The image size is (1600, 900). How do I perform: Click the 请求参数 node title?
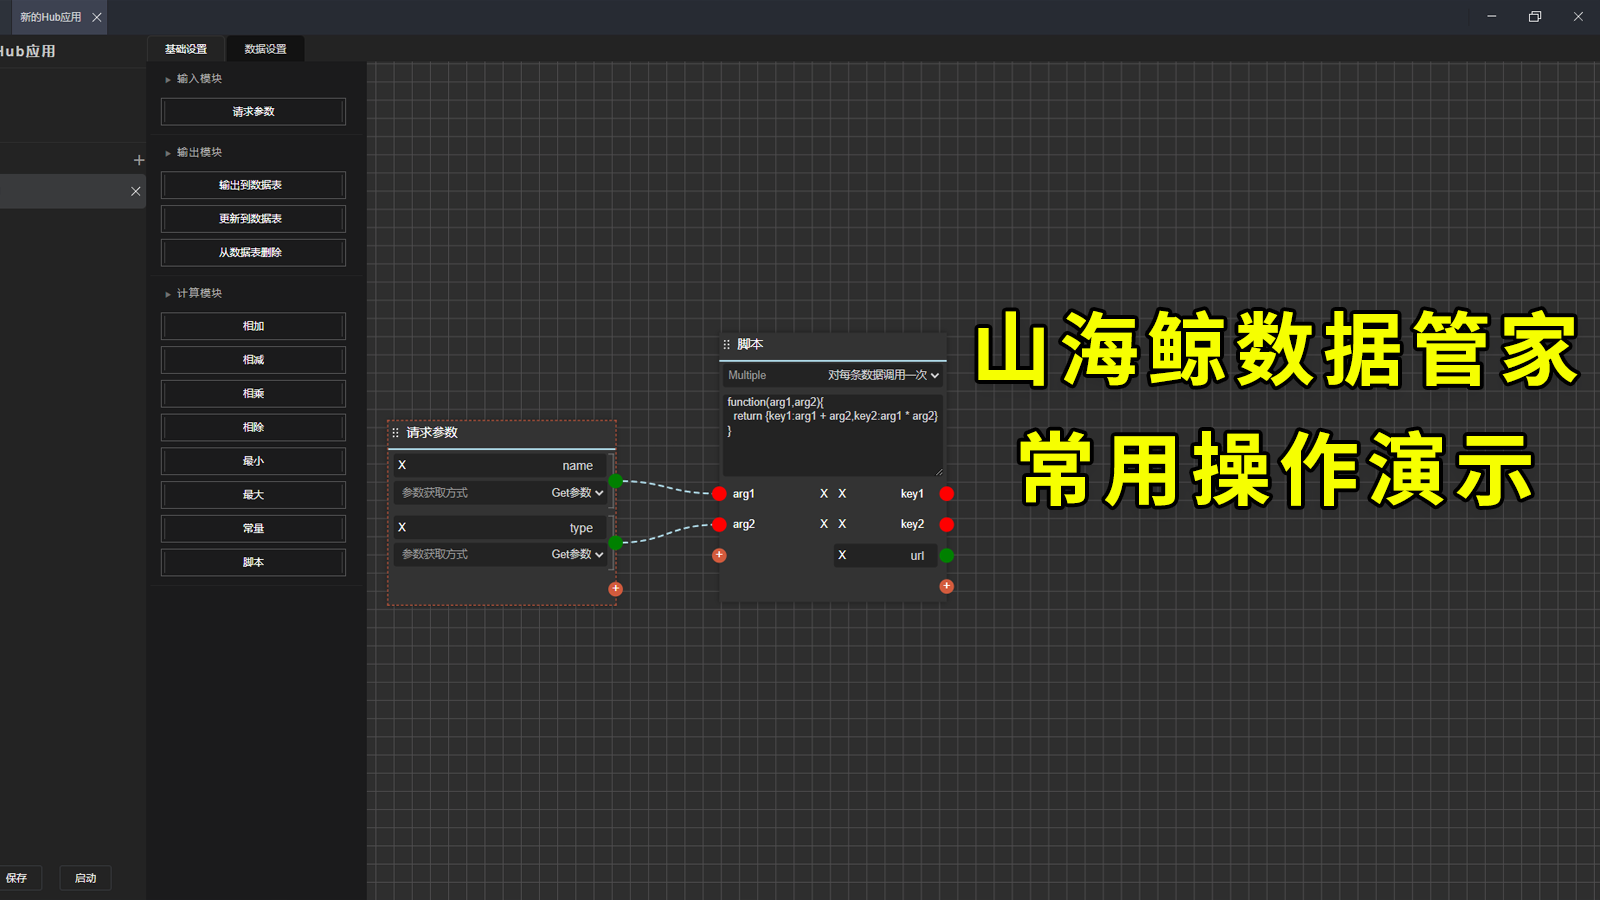432,433
